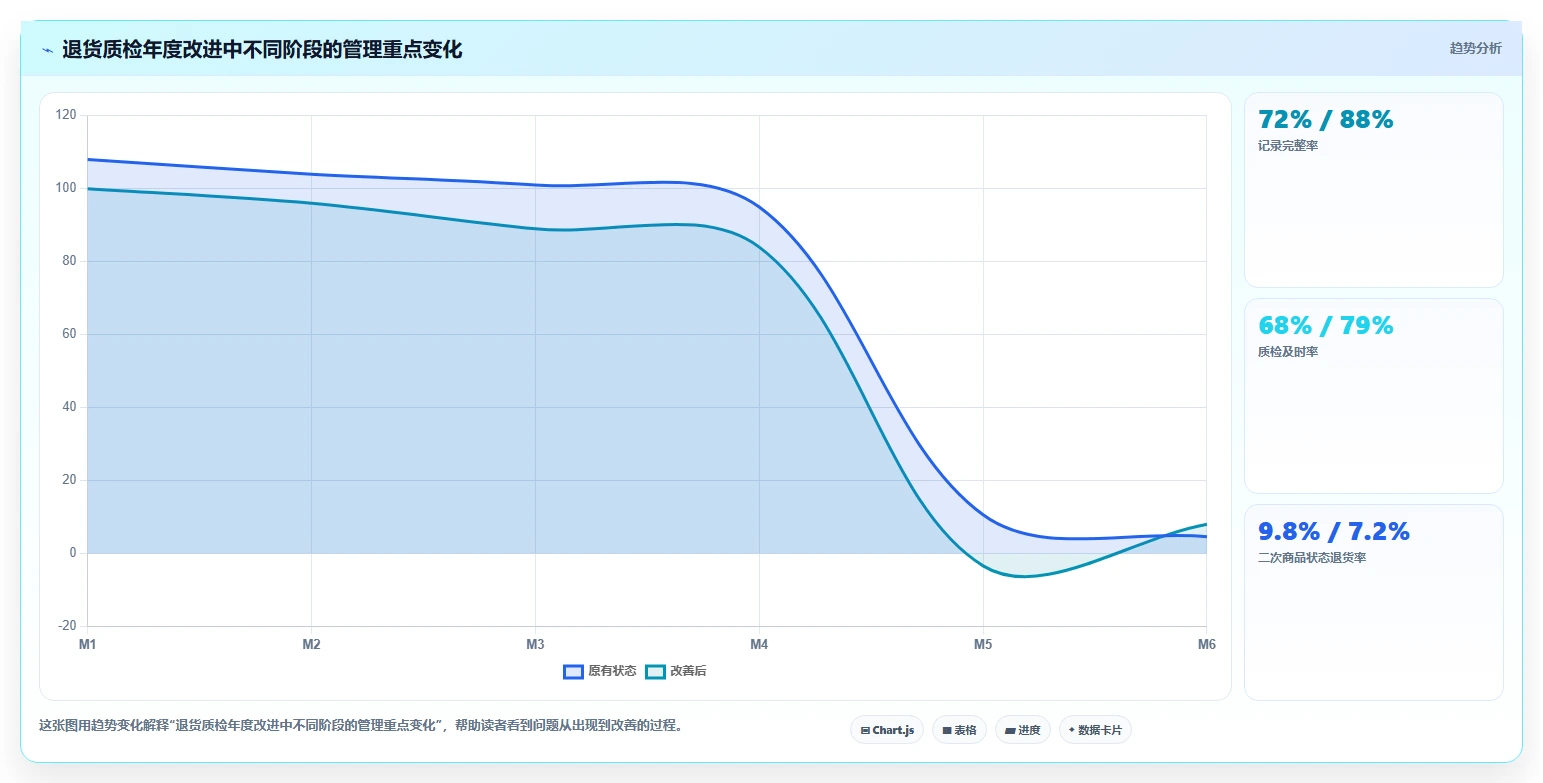Click the 进度 tag chip
Screen dimensions: 1543x783
(1023, 730)
